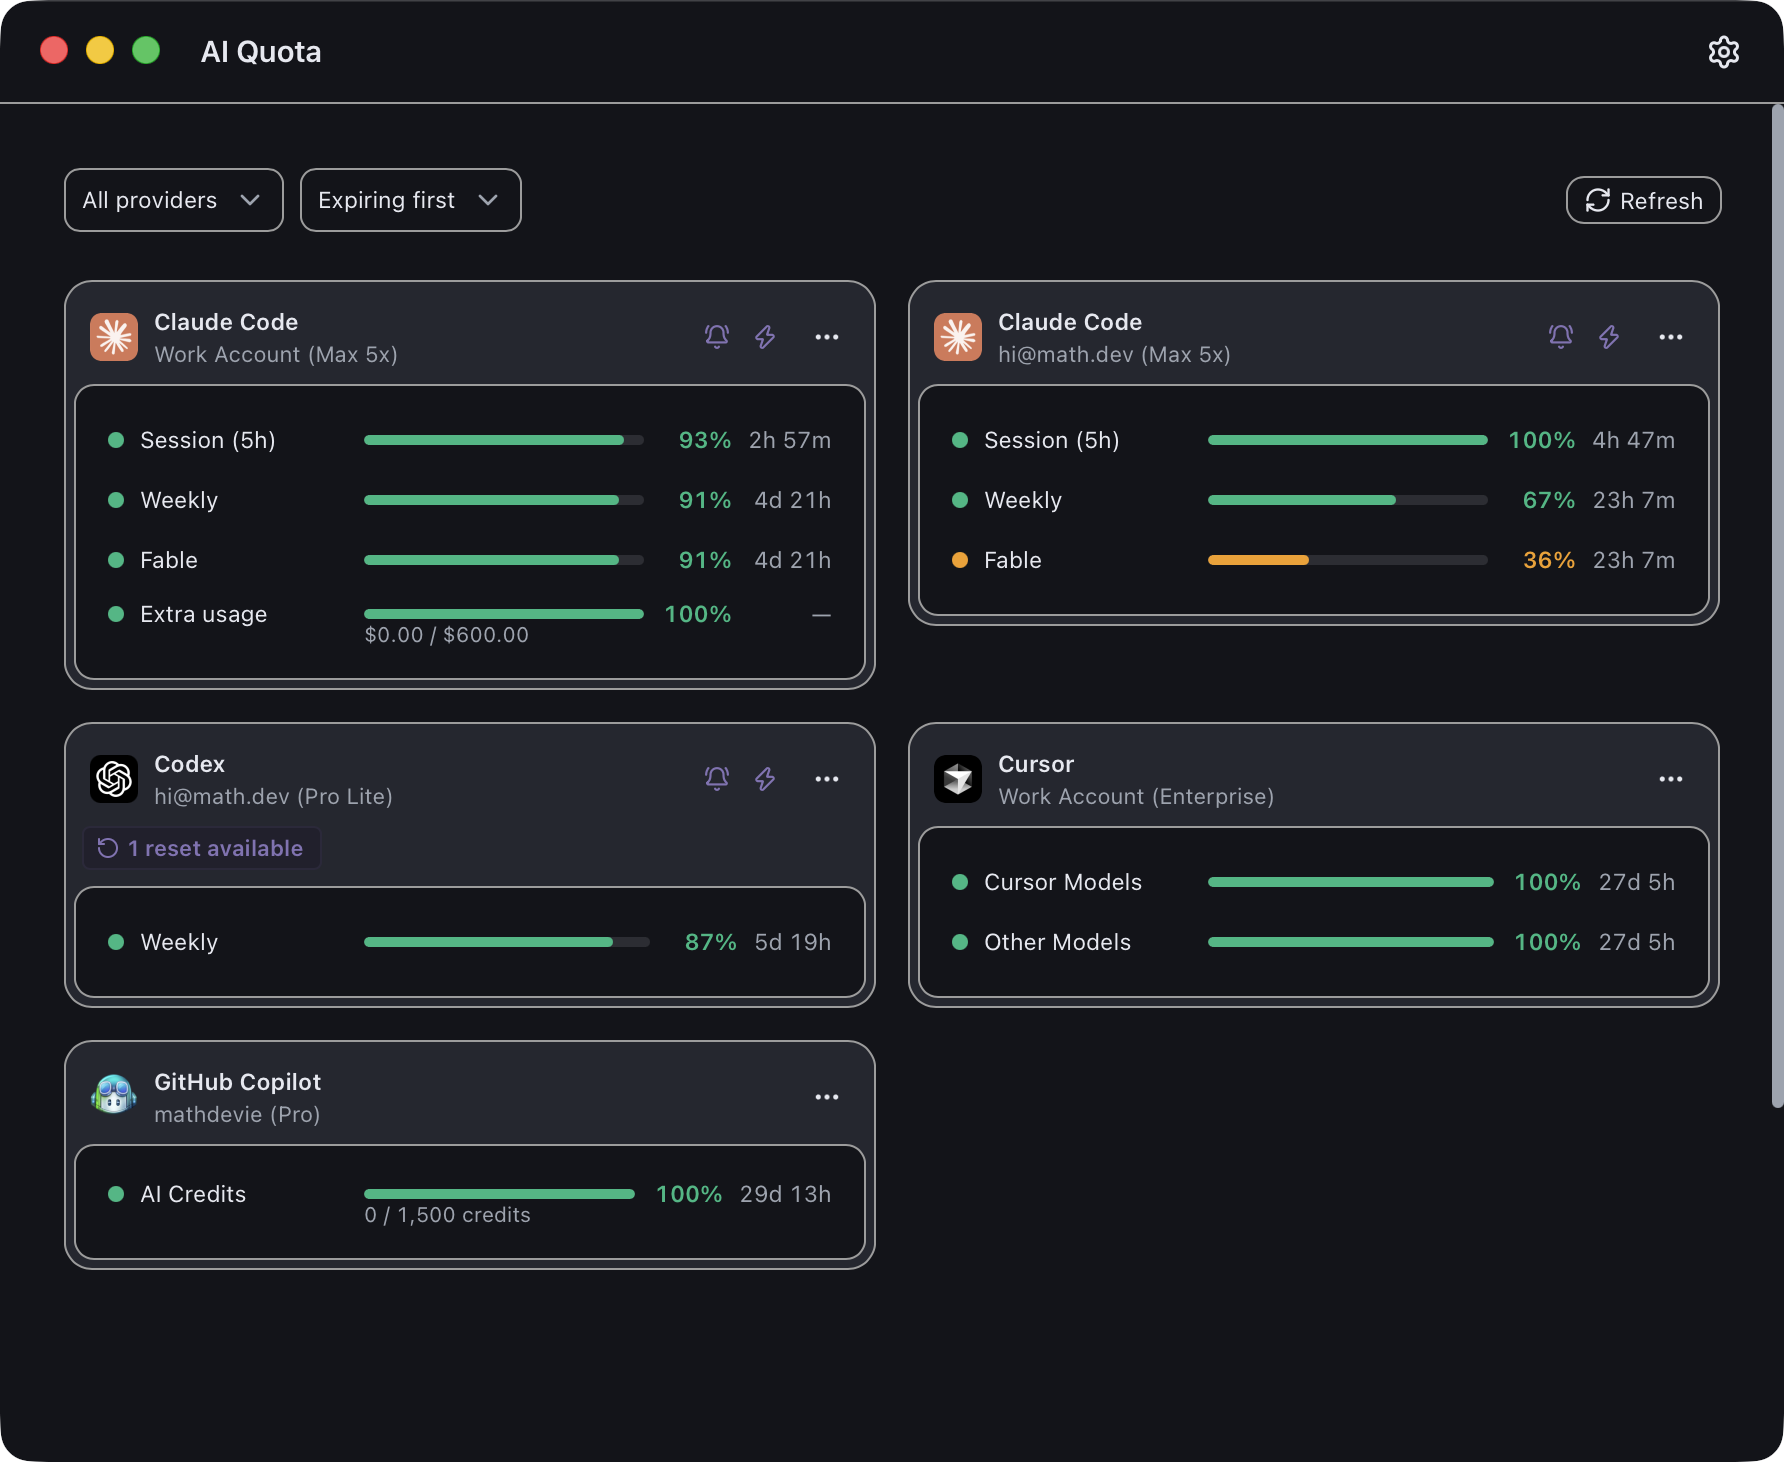Click the 0 / 1,500 credits text

click(x=448, y=1215)
